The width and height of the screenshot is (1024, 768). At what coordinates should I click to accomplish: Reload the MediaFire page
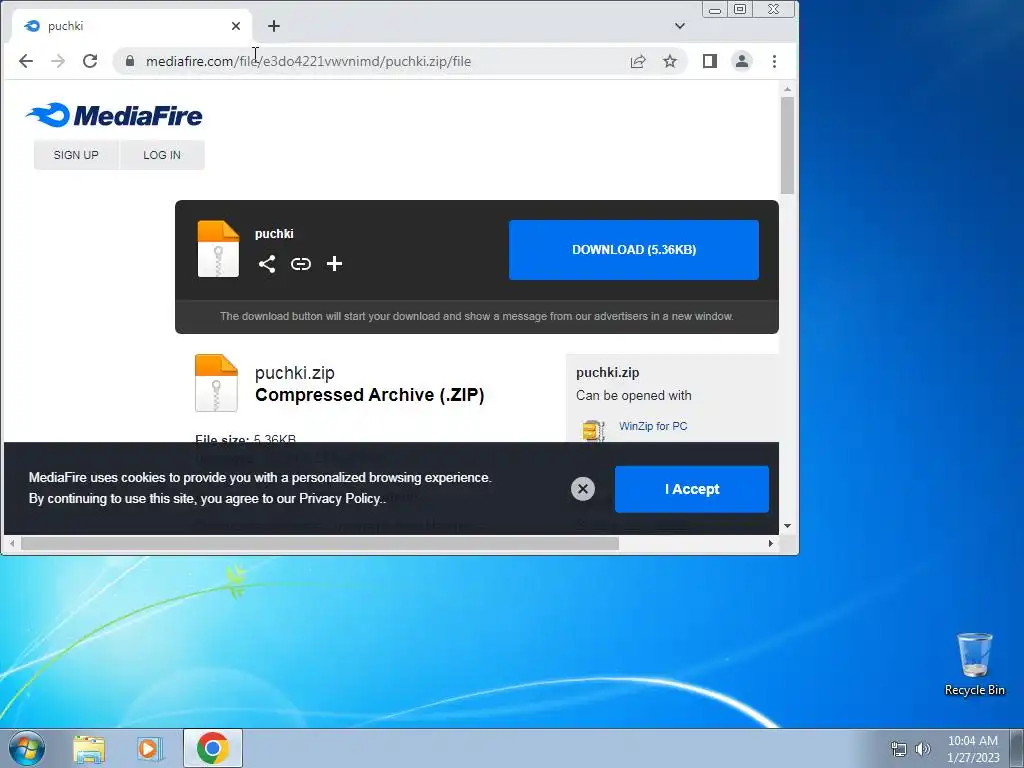pos(90,61)
